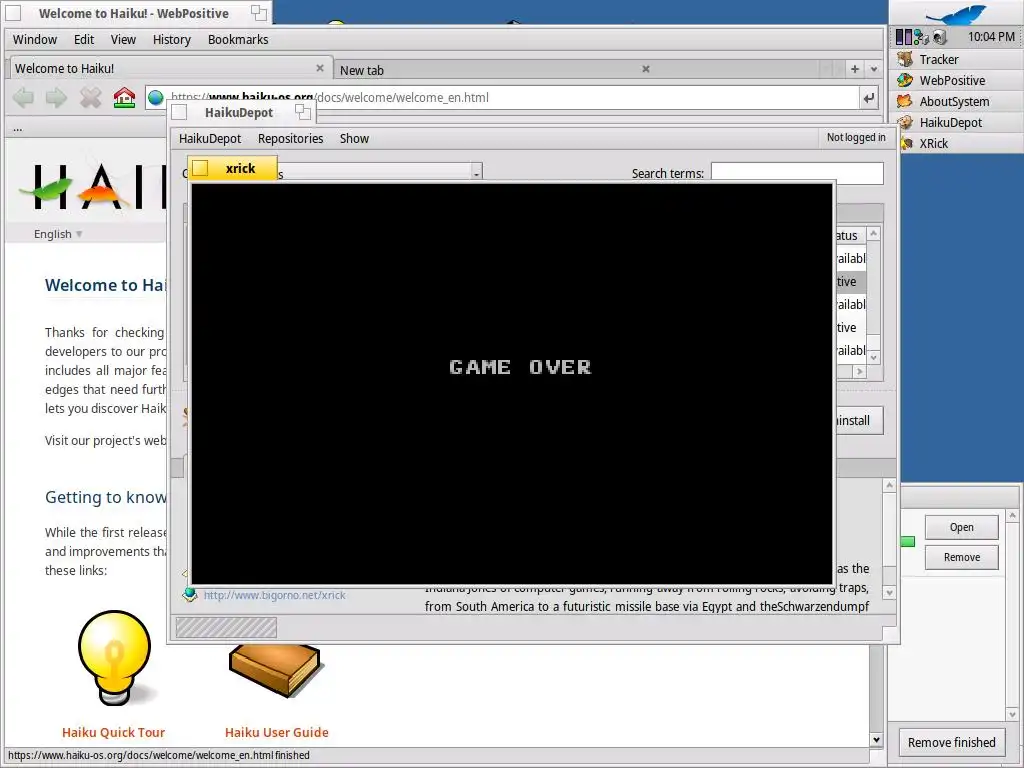
Task: Click the description pane scroll up arrow
Action: click(889, 485)
